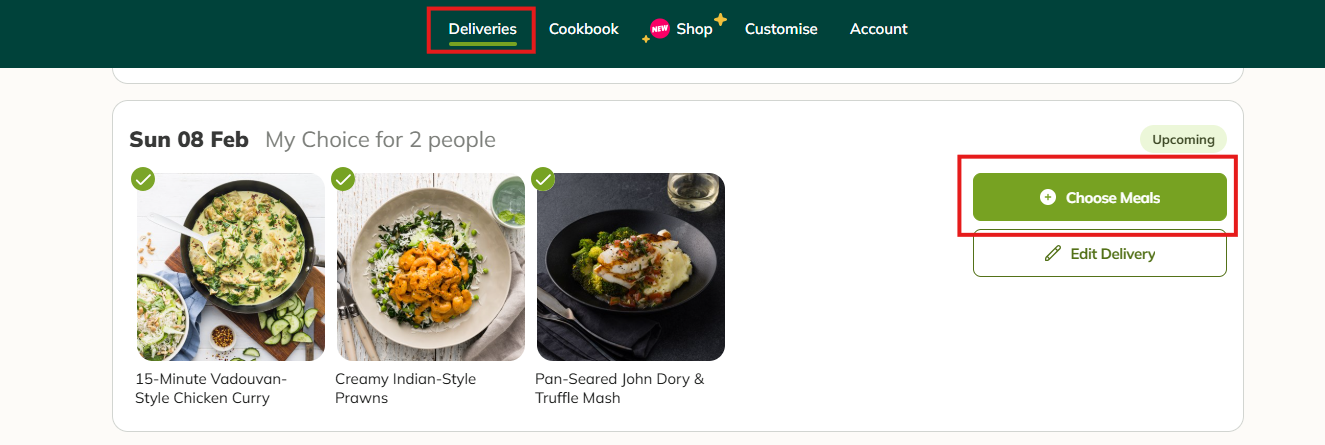Open the Creamy Indian-Style Prawns photo
The height and width of the screenshot is (445, 1325).
[x=431, y=267]
